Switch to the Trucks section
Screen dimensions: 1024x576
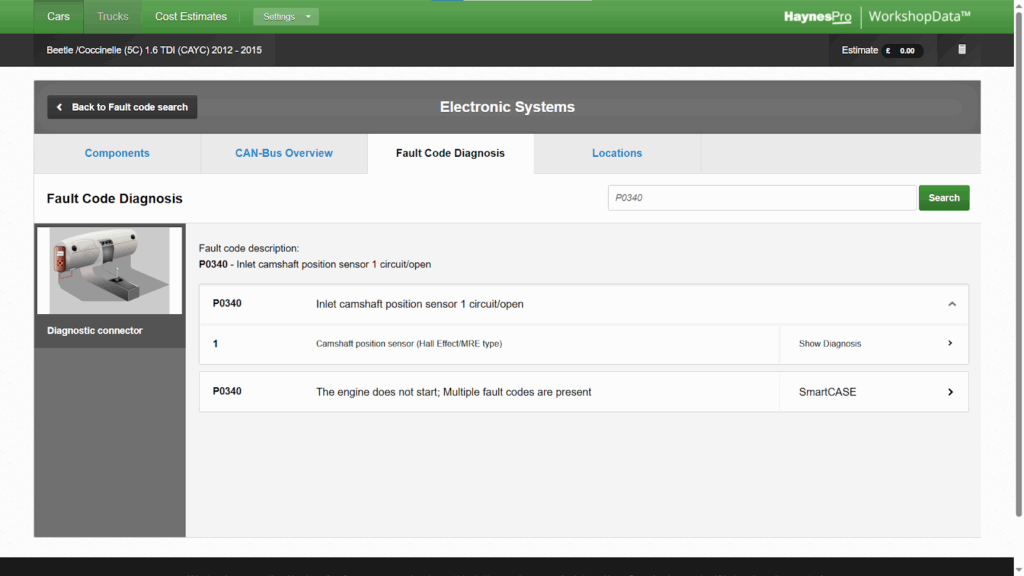pos(112,16)
